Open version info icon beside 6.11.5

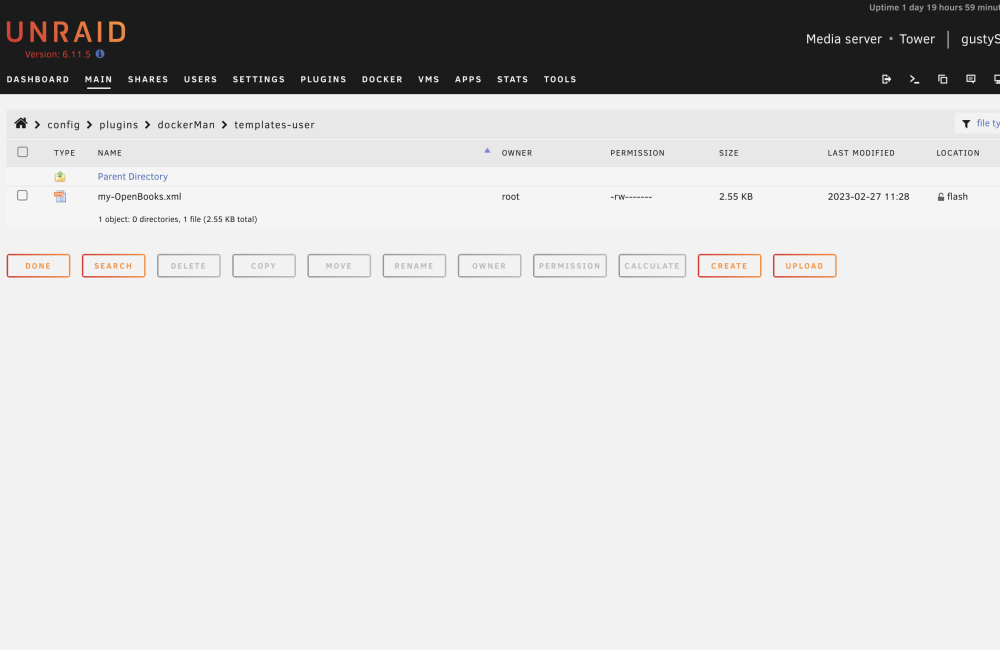tap(100, 54)
